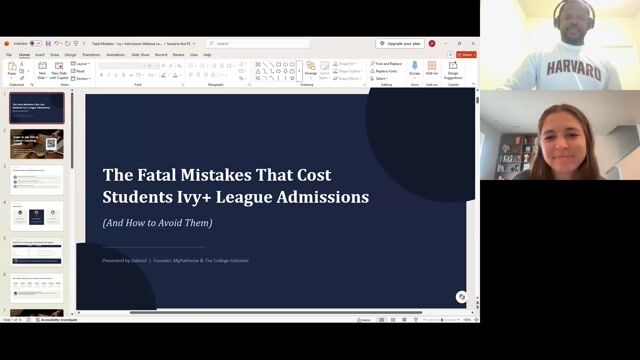
Task: Toggle Underline formatting
Action: [x=116, y=75]
